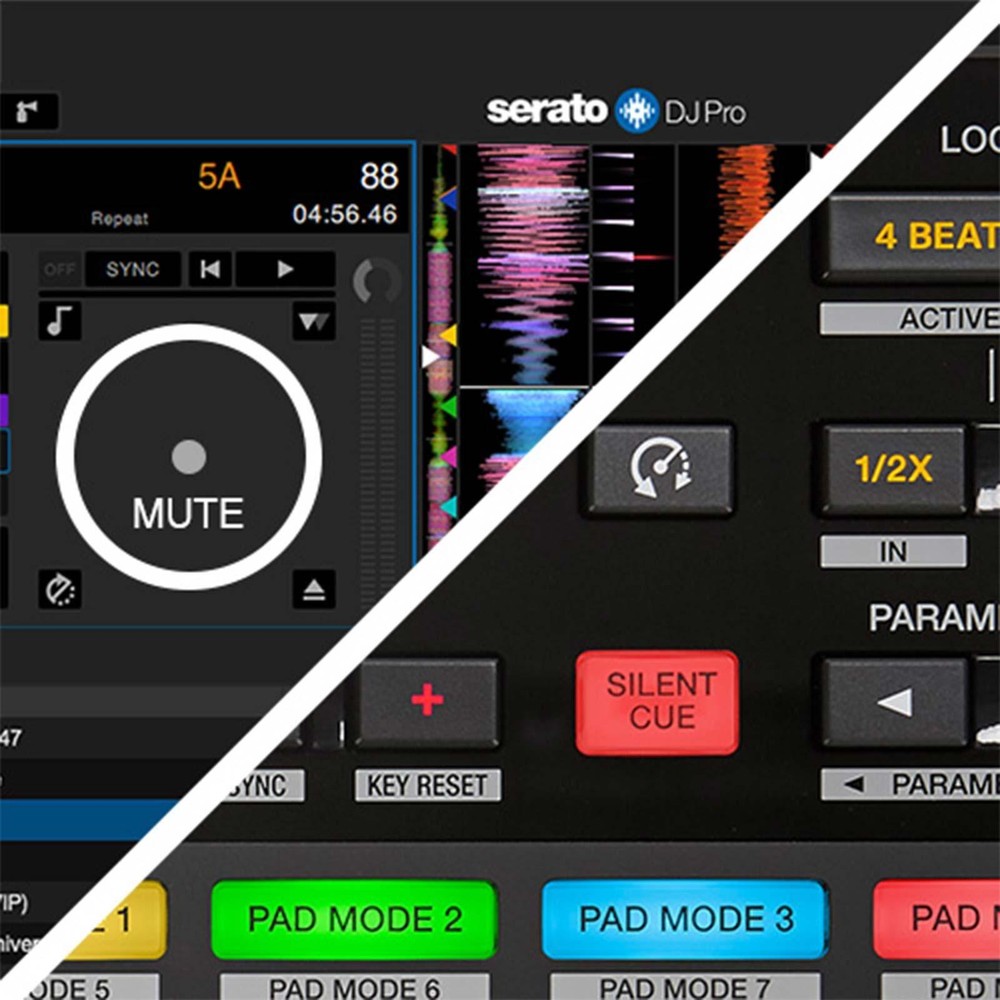Toggle the OFF button beside SYNC
The width and height of the screenshot is (1000, 1000).
(59, 269)
